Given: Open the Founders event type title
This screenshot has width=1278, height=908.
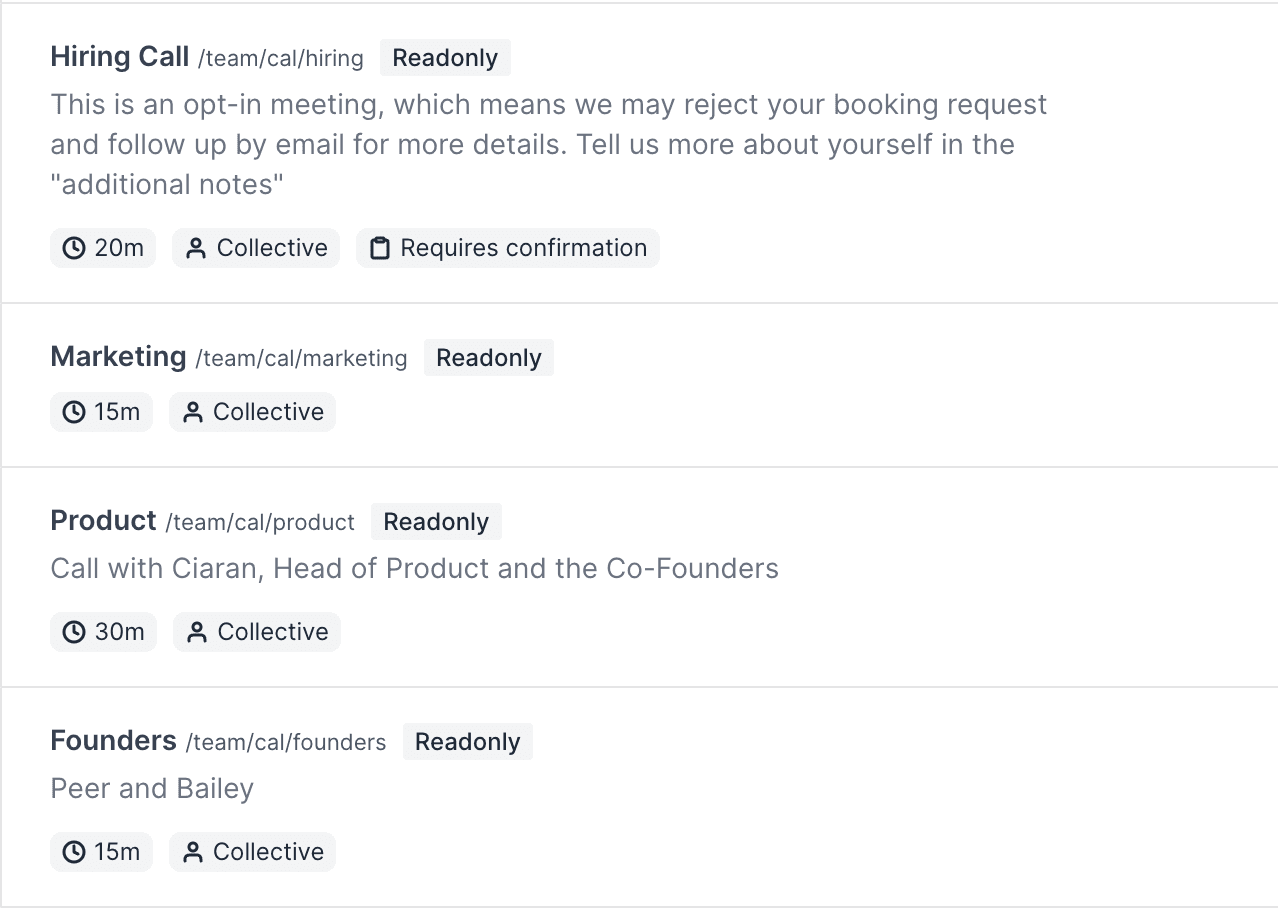Looking at the screenshot, I should (114, 741).
